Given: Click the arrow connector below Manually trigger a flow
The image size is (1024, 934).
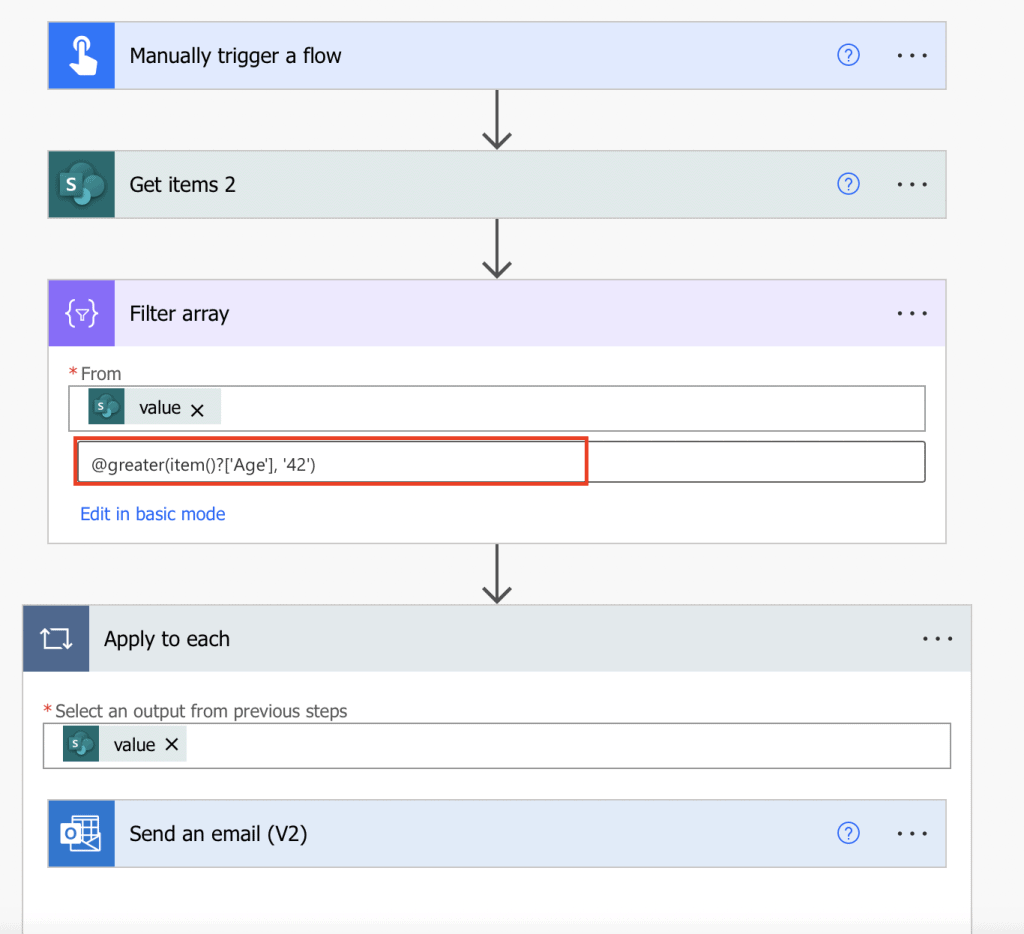Looking at the screenshot, I should [x=497, y=120].
